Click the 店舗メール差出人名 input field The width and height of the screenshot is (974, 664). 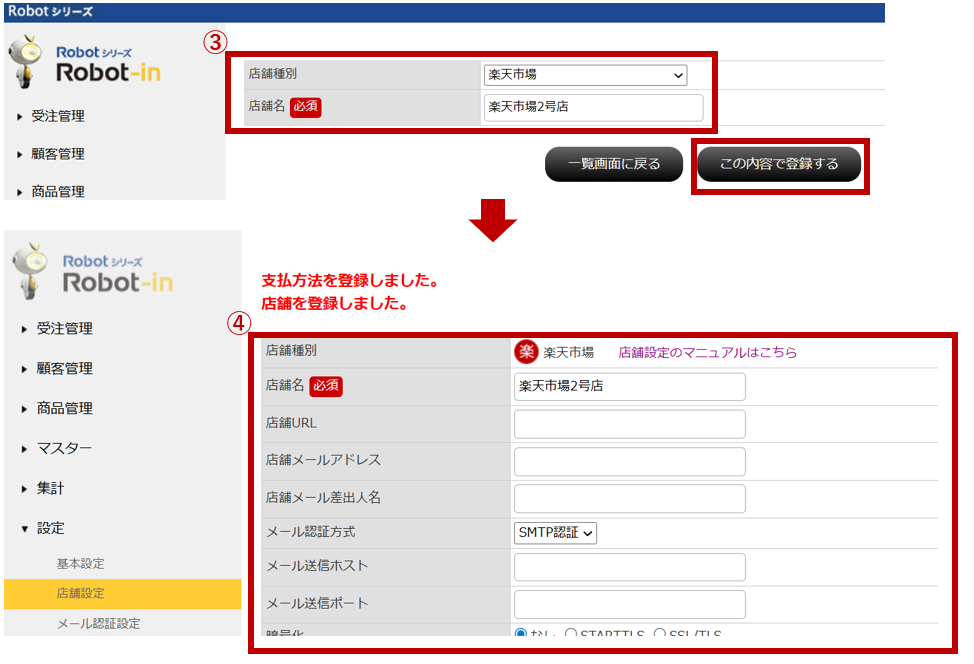tap(629, 499)
